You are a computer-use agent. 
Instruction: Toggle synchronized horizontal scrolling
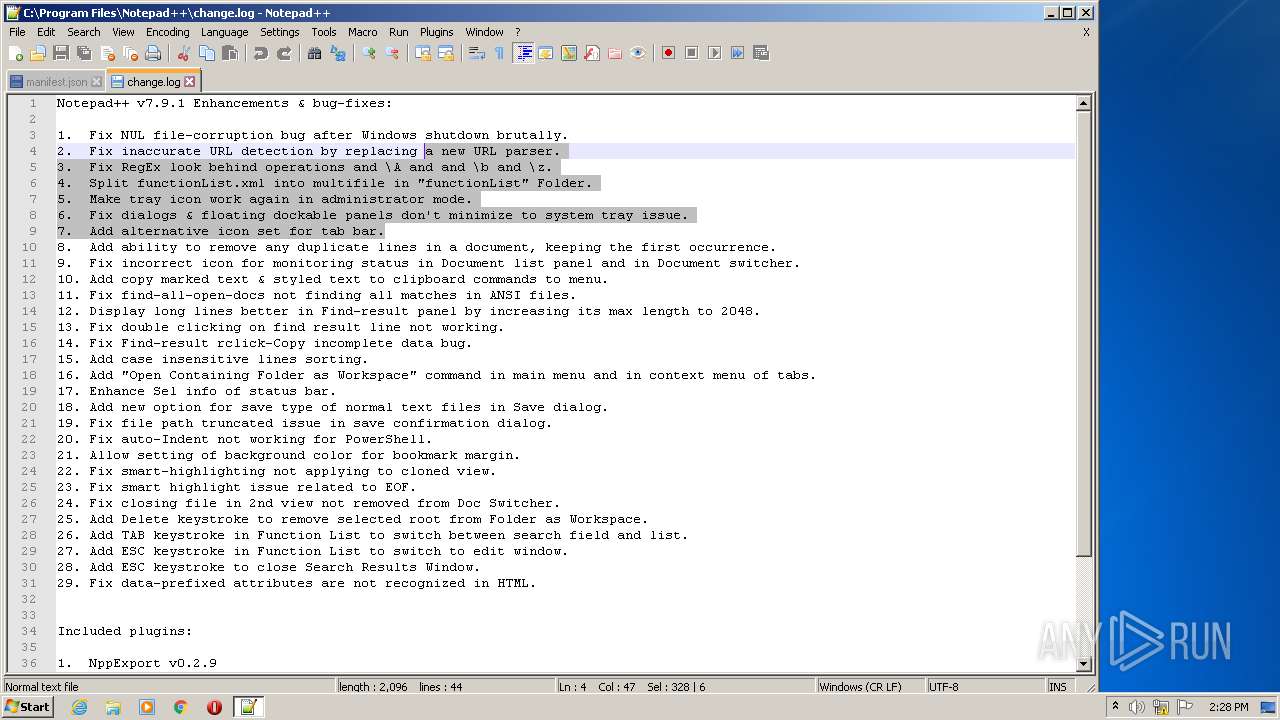(x=446, y=53)
